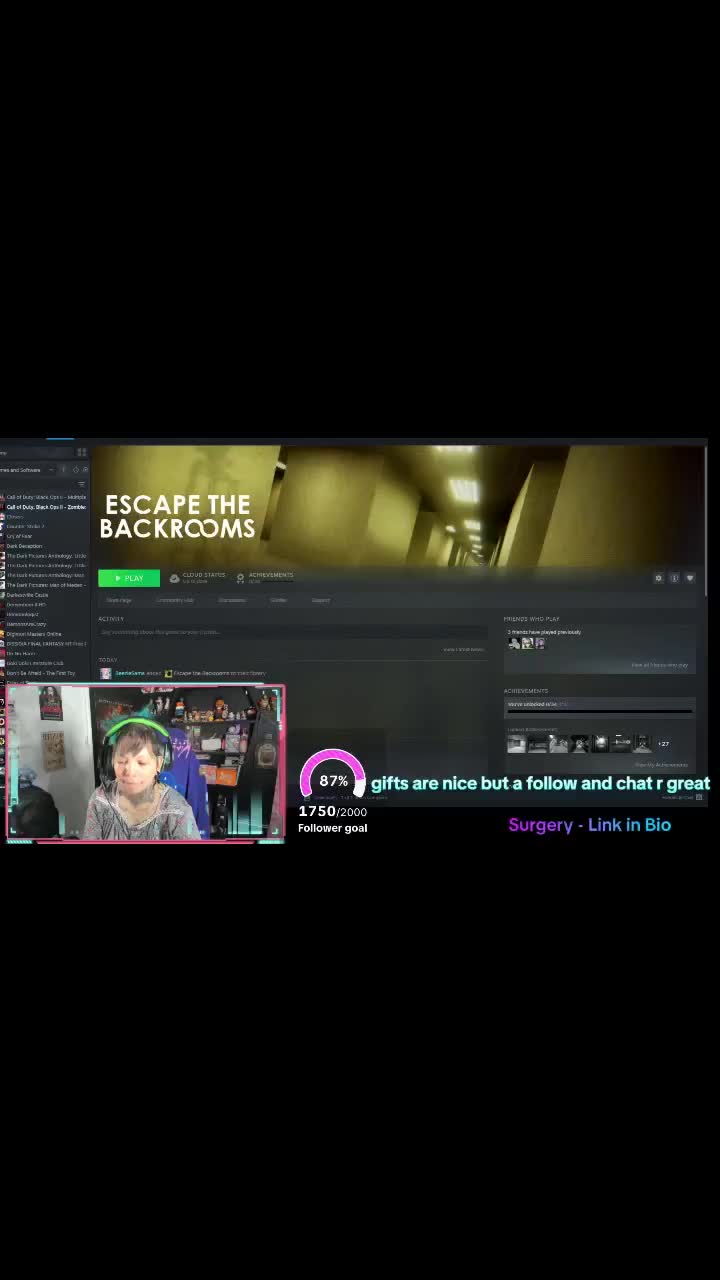Open first latest achievement thumbnail
720x1280 pixels.
516,743
